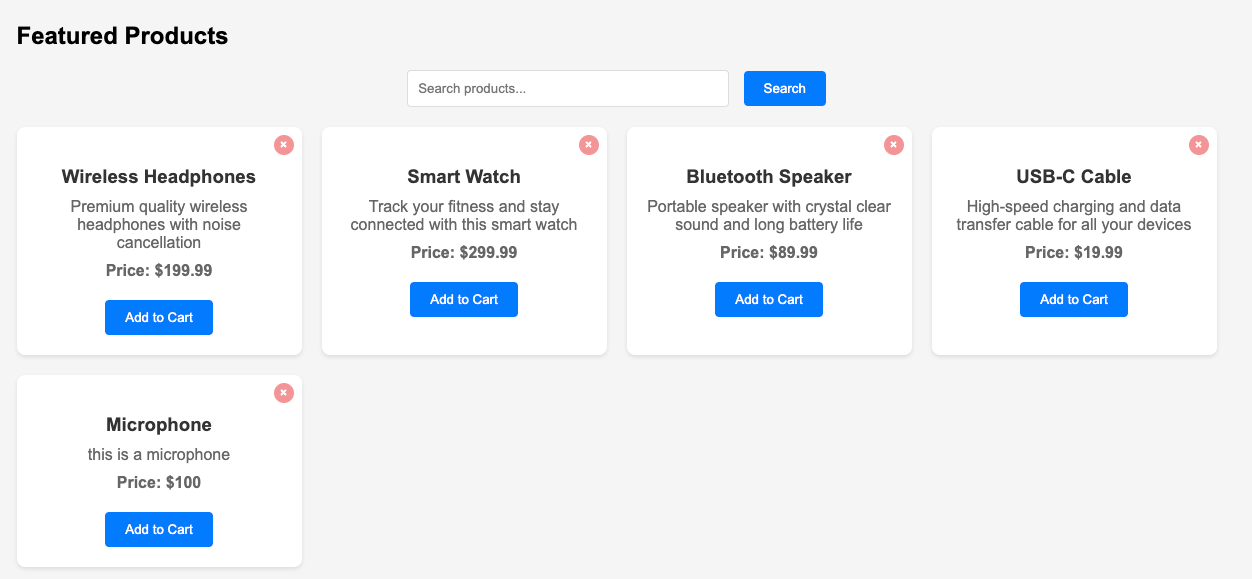
Task: Add Wireless Headphones to cart
Action: pyautogui.click(x=158, y=317)
